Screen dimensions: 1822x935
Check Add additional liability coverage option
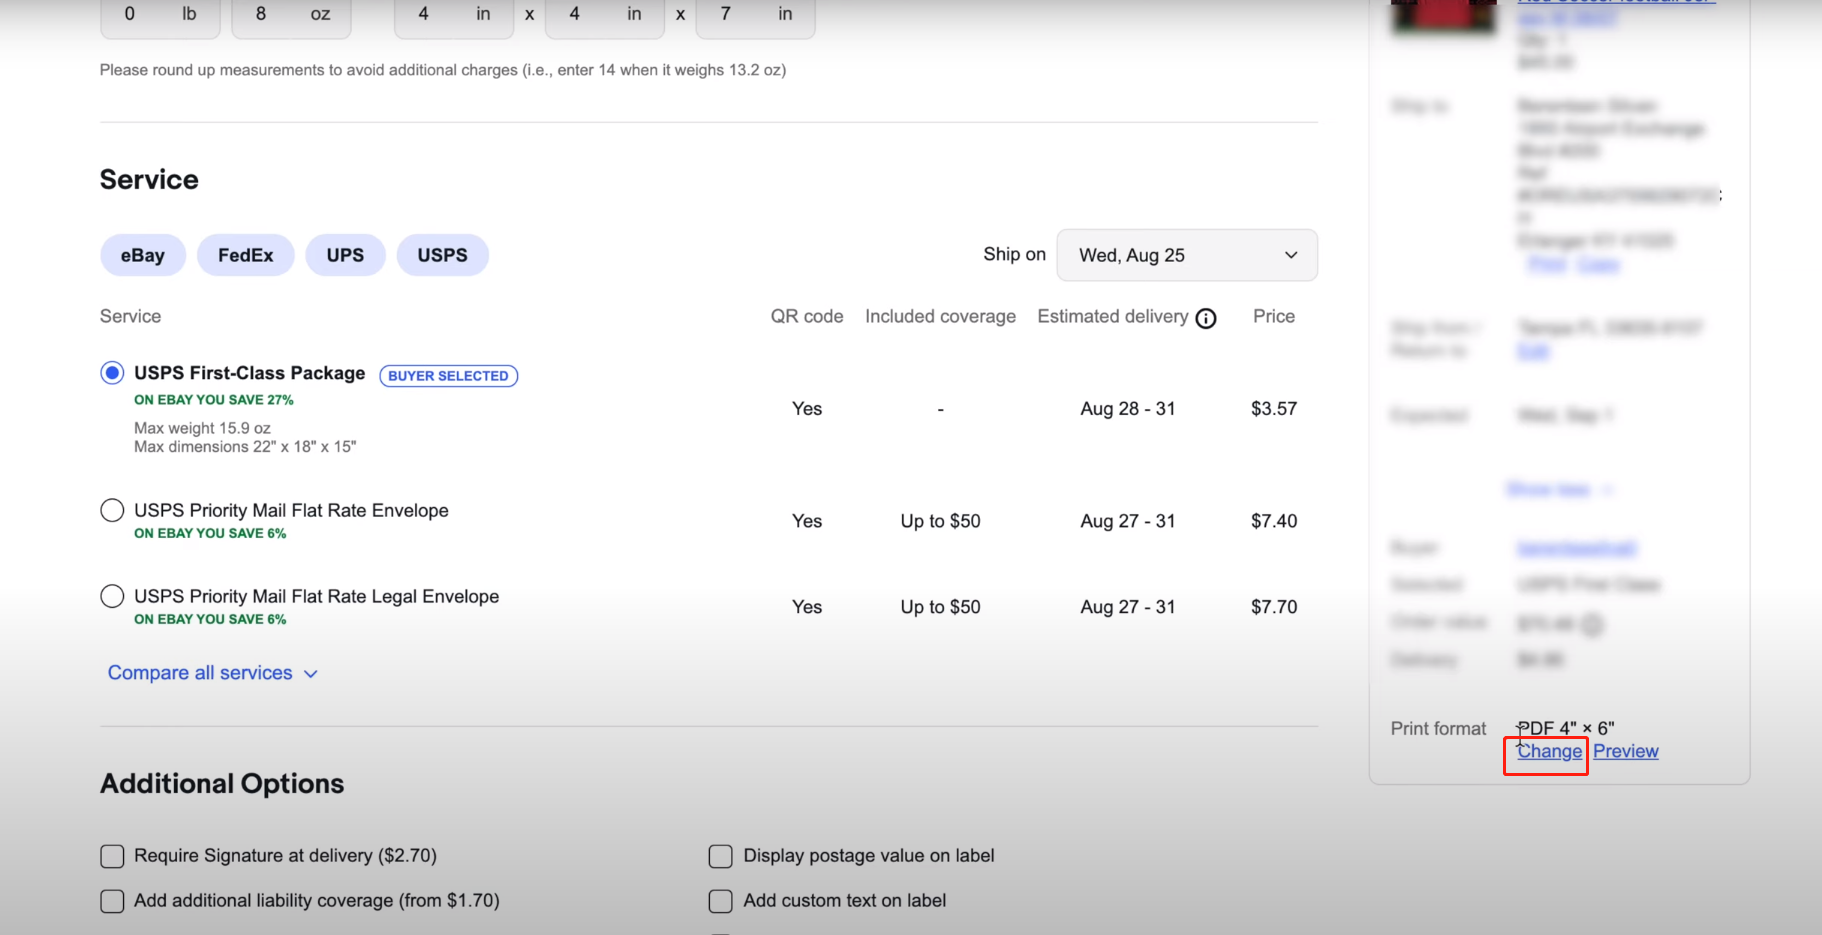(112, 901)
